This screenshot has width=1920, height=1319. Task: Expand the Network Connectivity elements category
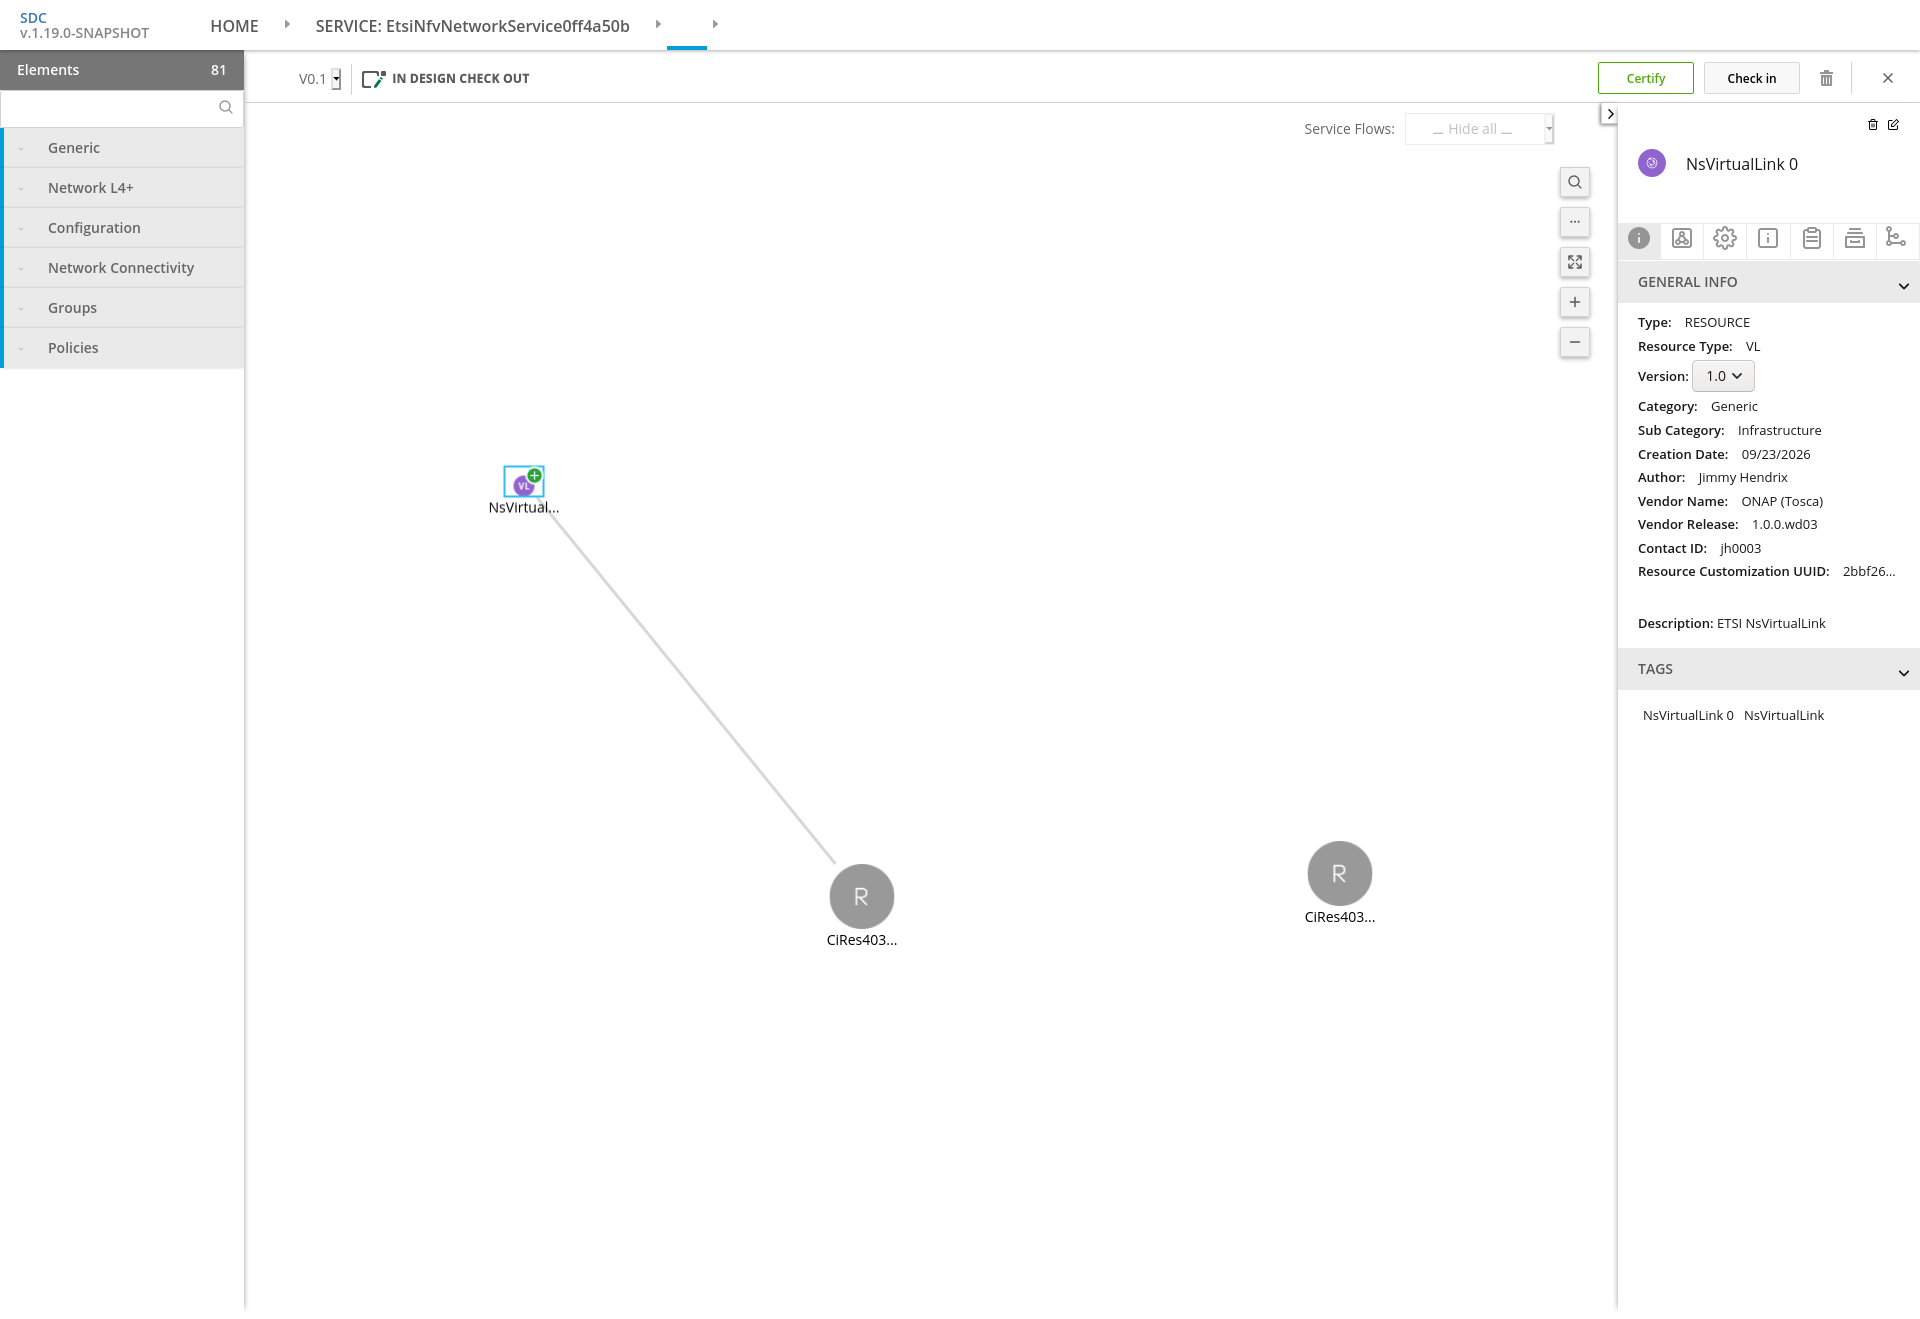click(124, 268)
